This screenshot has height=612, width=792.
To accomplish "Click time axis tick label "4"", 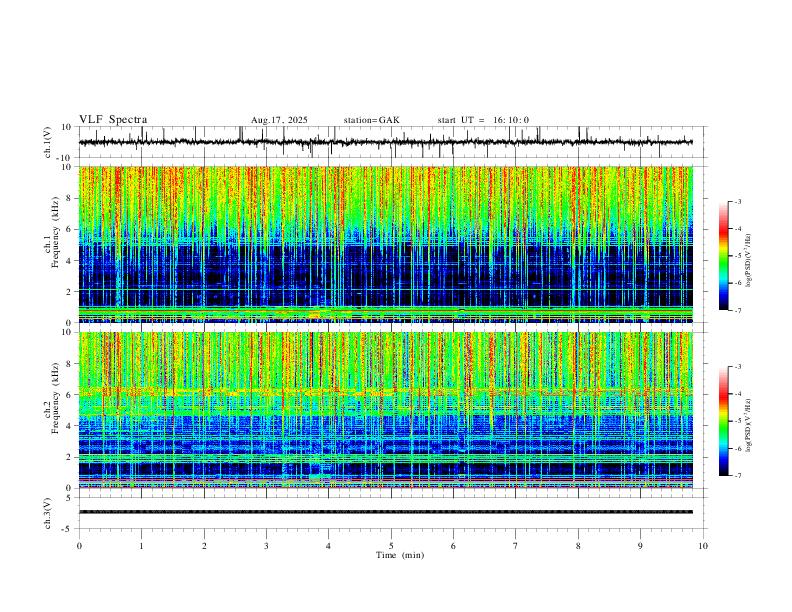I will coord(329,546).
